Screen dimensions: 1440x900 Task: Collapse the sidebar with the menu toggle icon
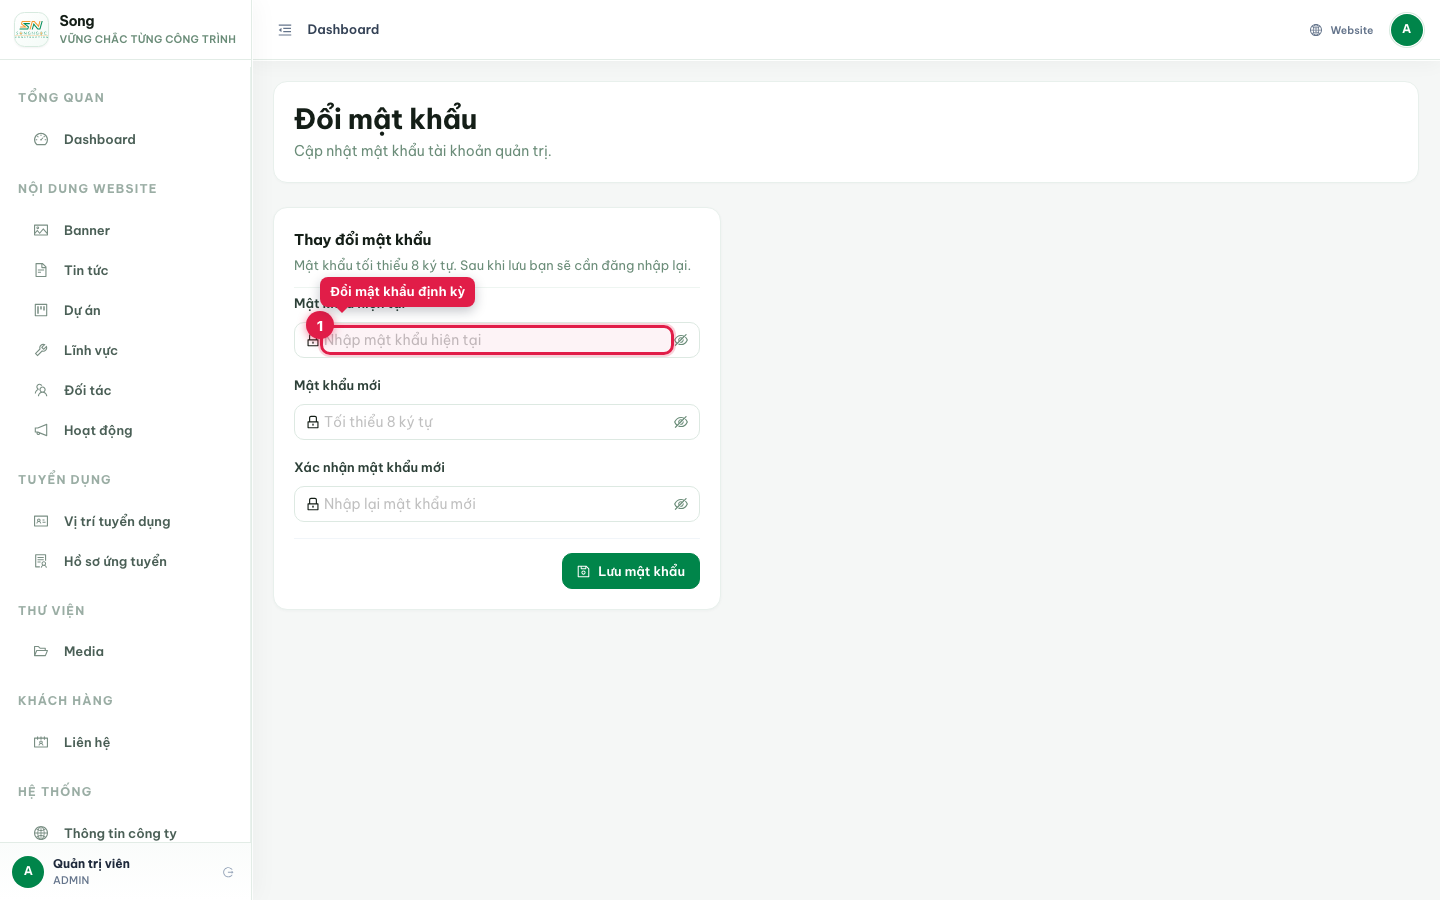pyautogui.click(x=285, y=30)
